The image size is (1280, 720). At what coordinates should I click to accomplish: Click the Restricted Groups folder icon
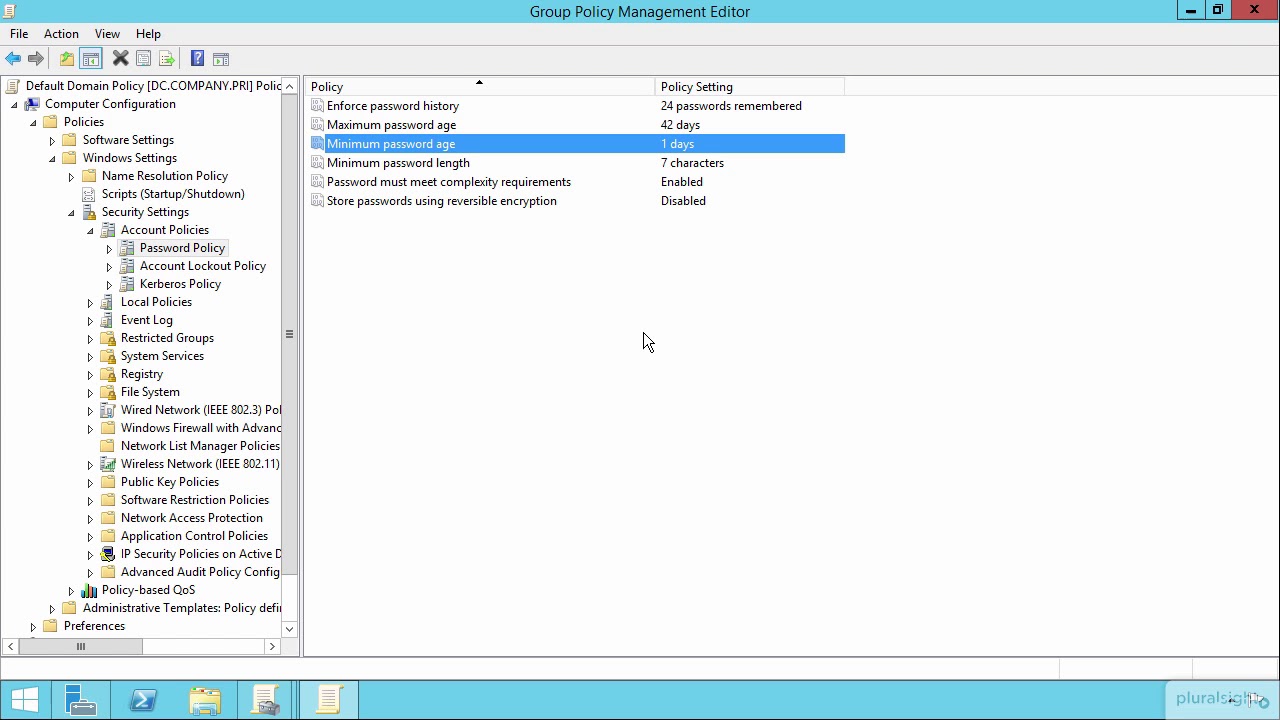click(x=107, y=338)
